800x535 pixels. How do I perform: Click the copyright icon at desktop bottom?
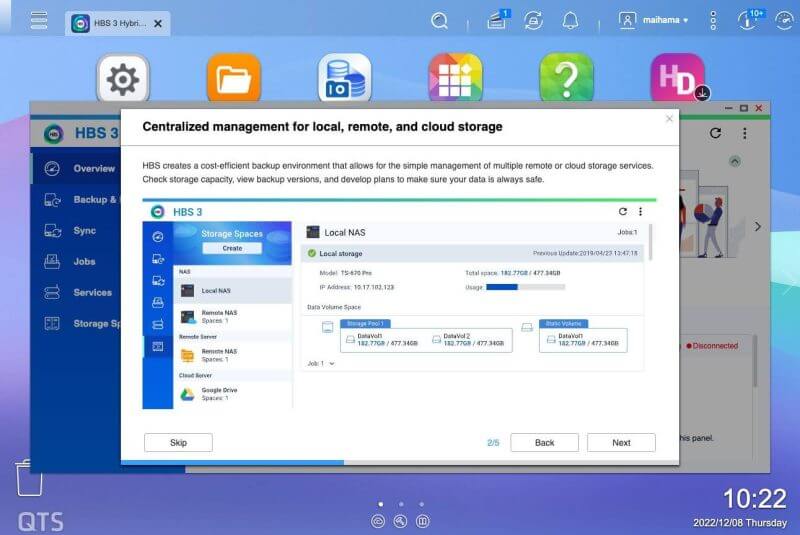click(x=378, y=521)
